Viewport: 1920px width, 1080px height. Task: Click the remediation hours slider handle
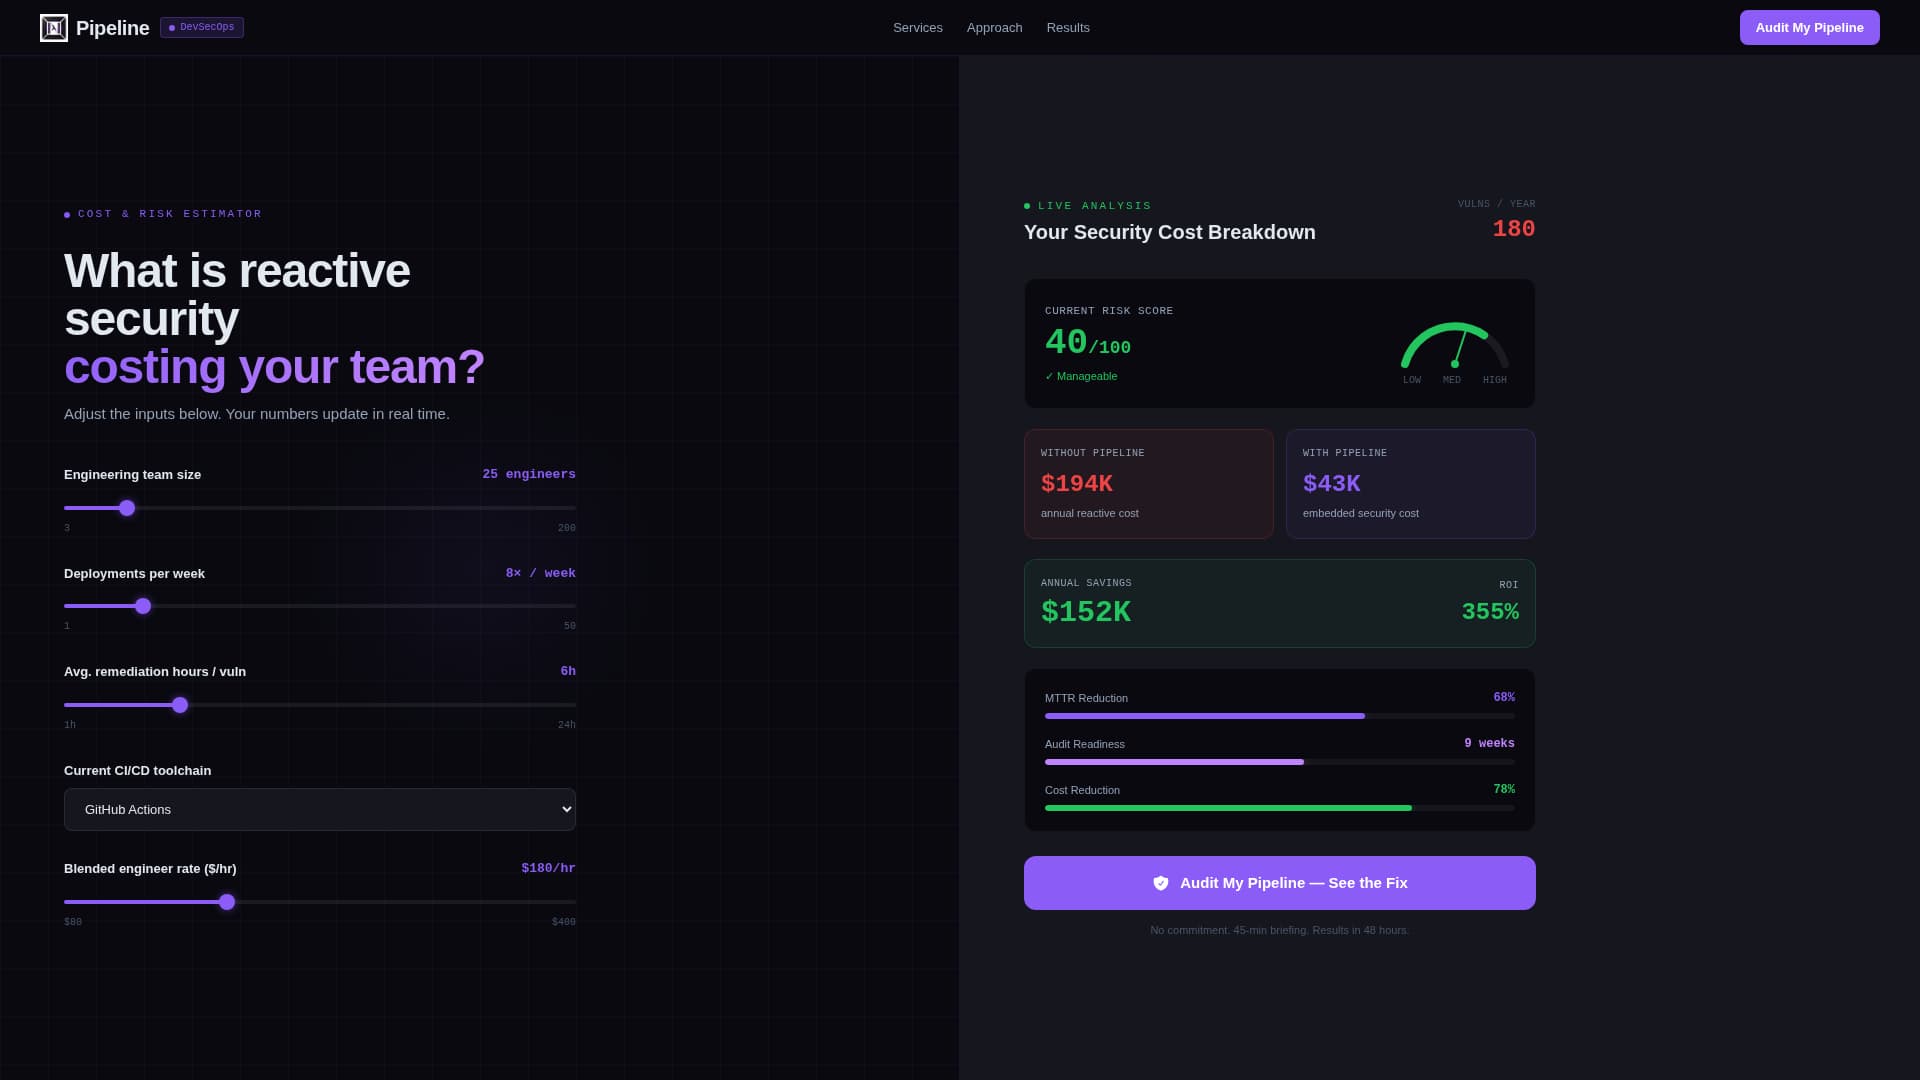(x=180, y=705)
